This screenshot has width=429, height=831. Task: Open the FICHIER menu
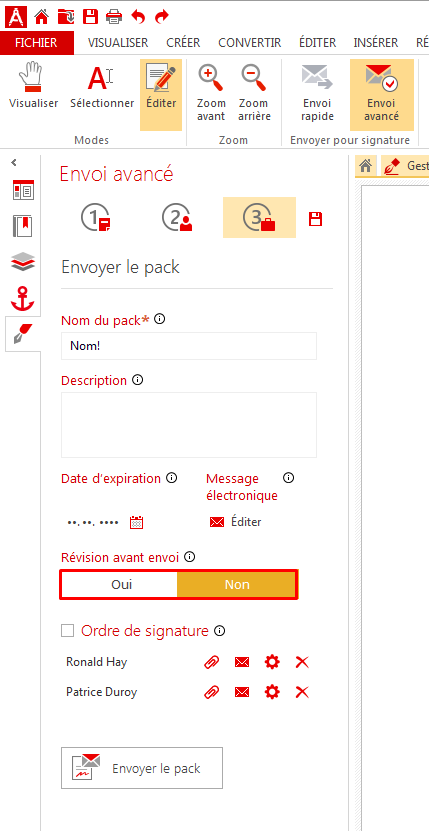pyautogui.click(x=36, y=43)
